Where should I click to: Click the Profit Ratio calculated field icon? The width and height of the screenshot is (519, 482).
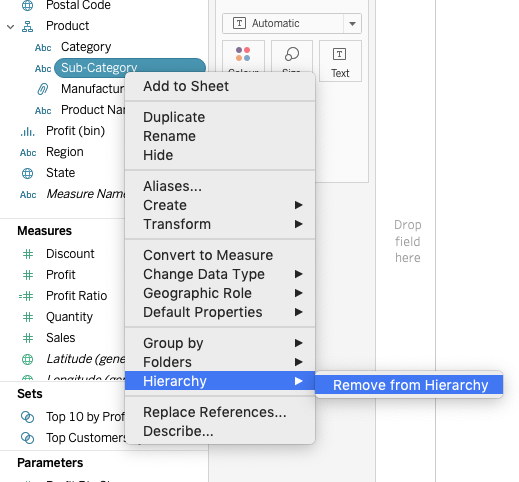tap(26, 296)
